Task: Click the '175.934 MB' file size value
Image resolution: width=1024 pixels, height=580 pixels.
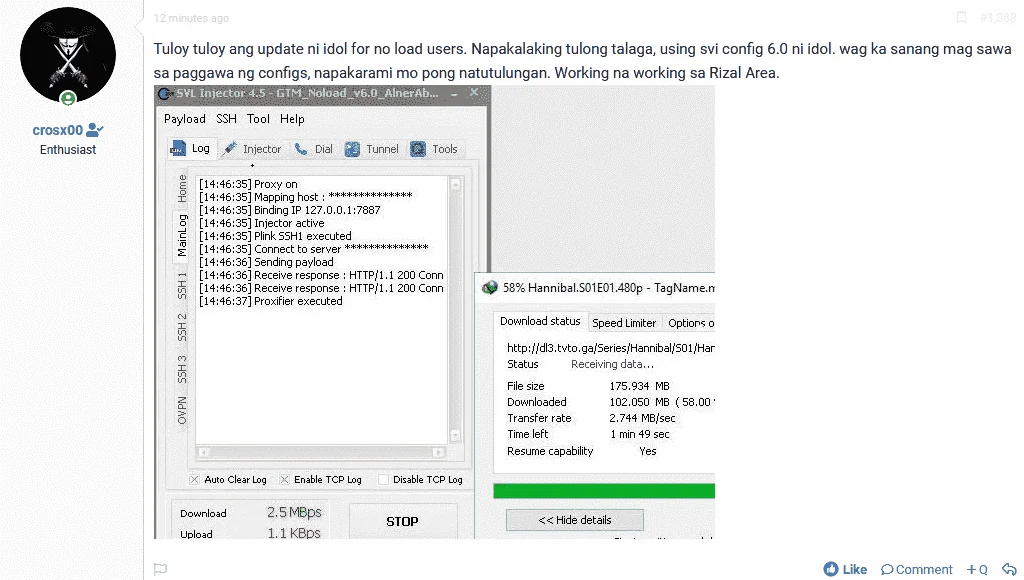Action: pyautogui.click(x=639, y=386)
